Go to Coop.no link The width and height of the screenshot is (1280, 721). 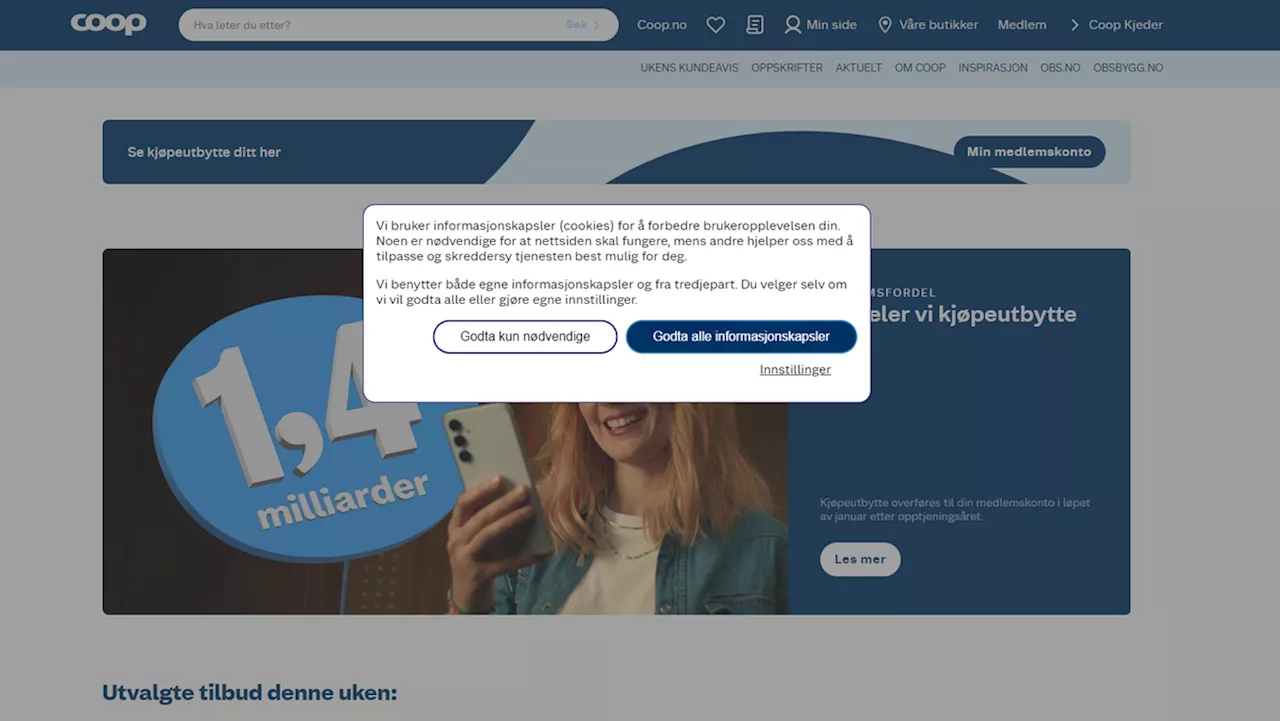[662, 25]
